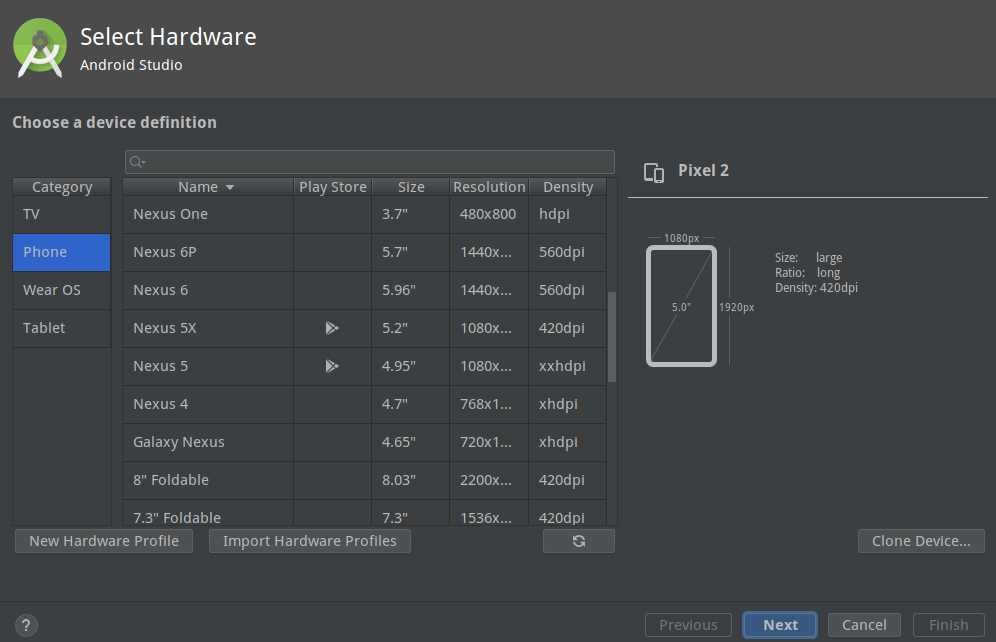Click the Play Store icon for Nexus 5X
This screenshot has height=642, width=996.
(x=332, y=328)
